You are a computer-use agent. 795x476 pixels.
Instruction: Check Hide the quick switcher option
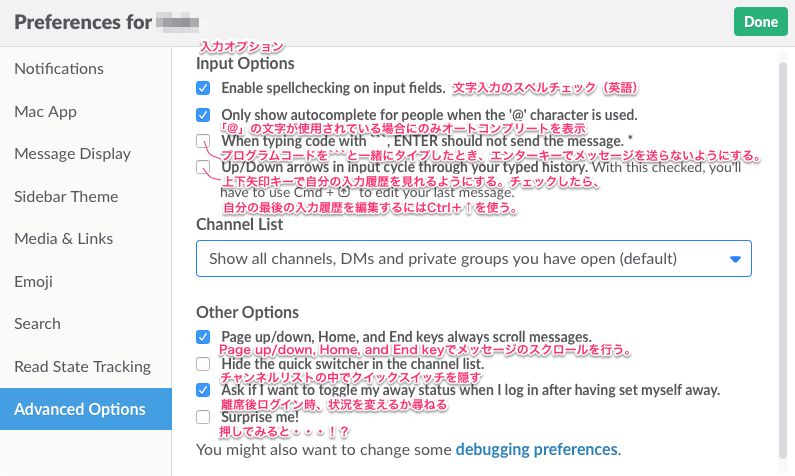pyautogui.click(x=203, y=363)
